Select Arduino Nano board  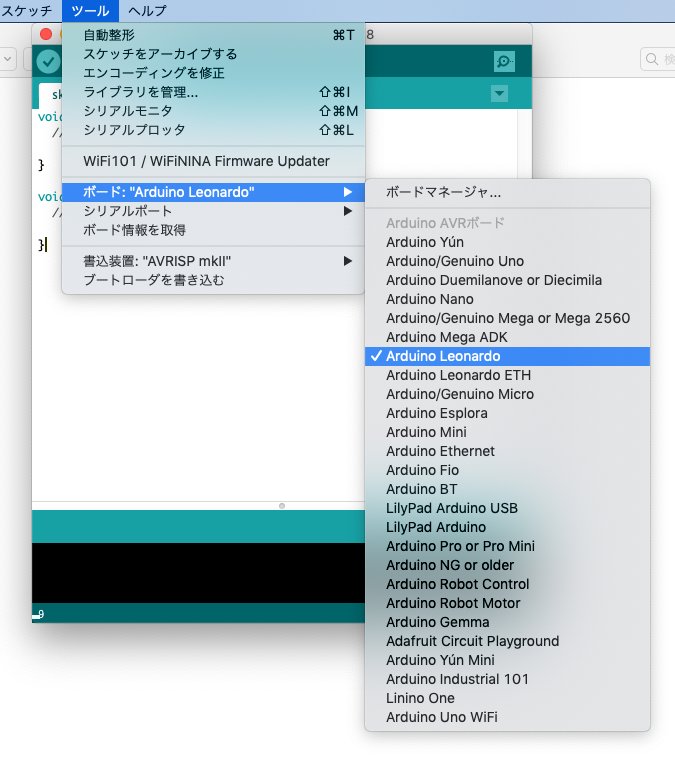pyautogui.click(x=507, y=299)
